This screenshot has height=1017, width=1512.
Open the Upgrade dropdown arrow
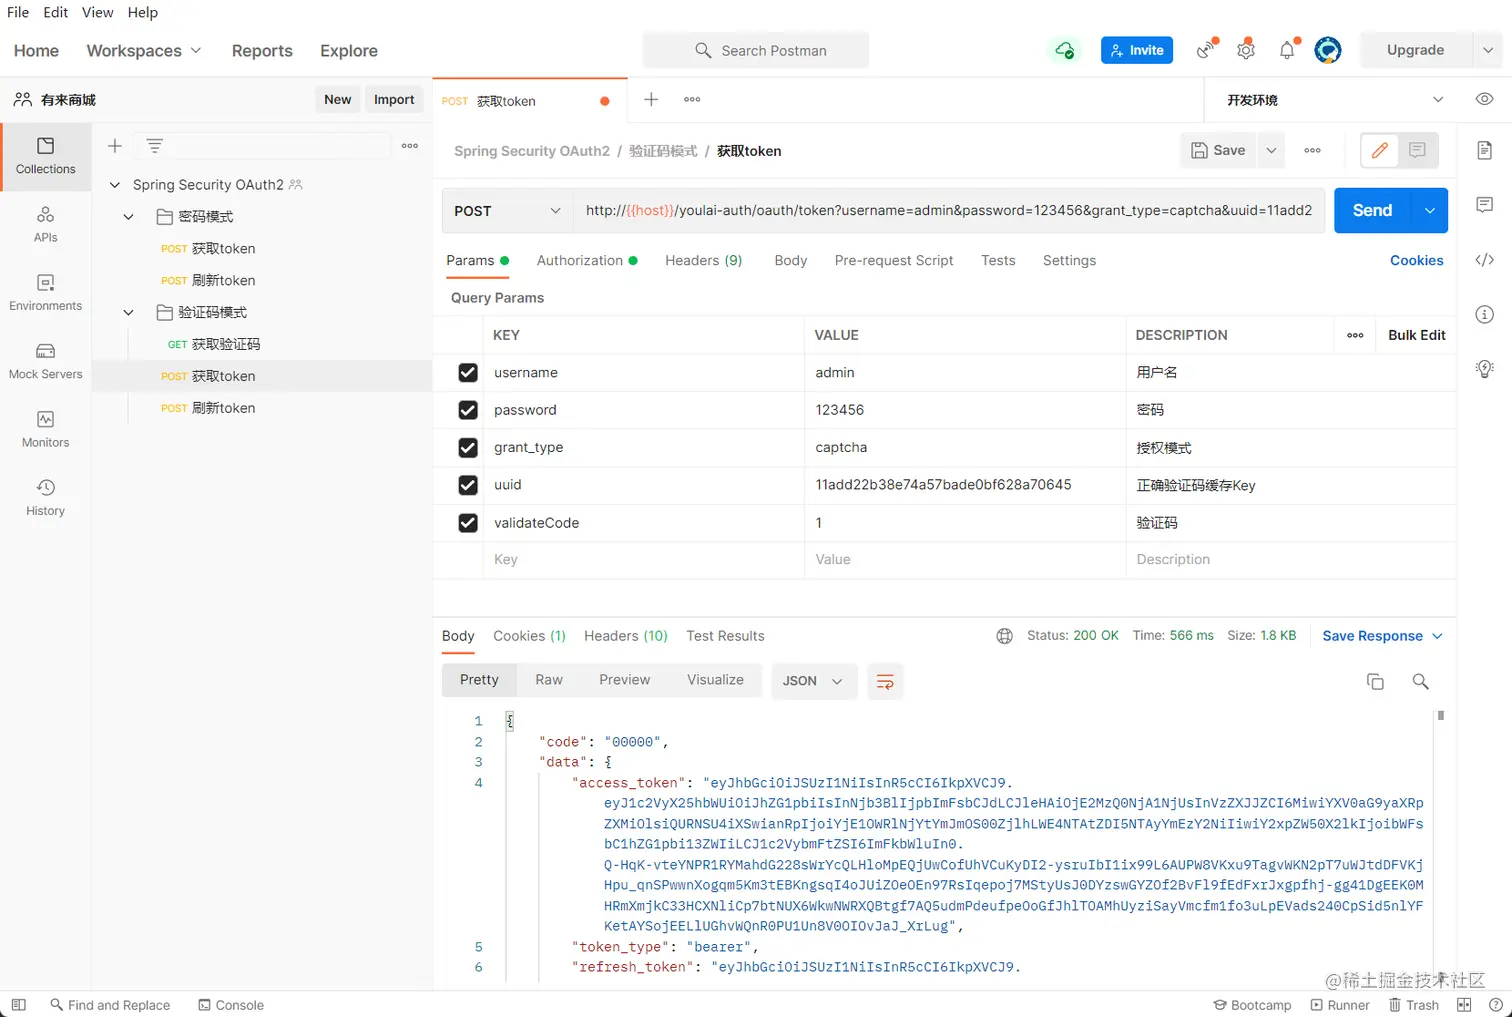(1488, 50)
